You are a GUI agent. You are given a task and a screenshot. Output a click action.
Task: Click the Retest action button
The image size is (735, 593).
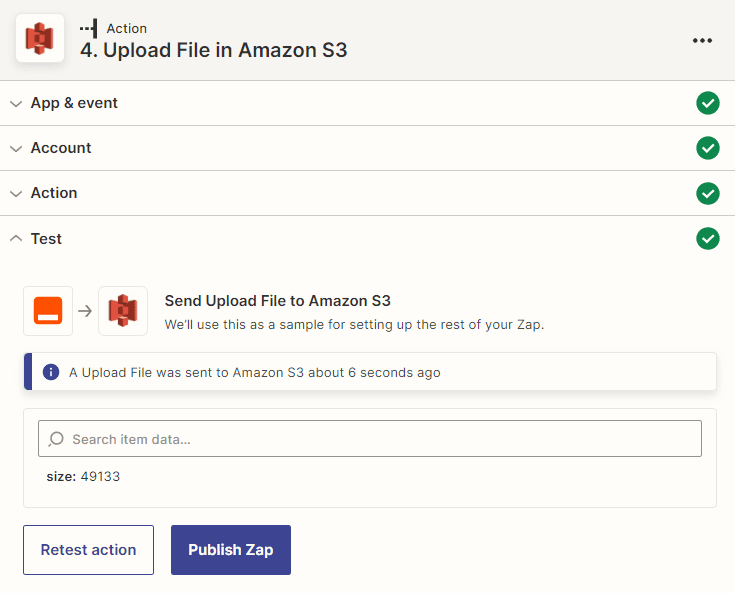point(88,550)
